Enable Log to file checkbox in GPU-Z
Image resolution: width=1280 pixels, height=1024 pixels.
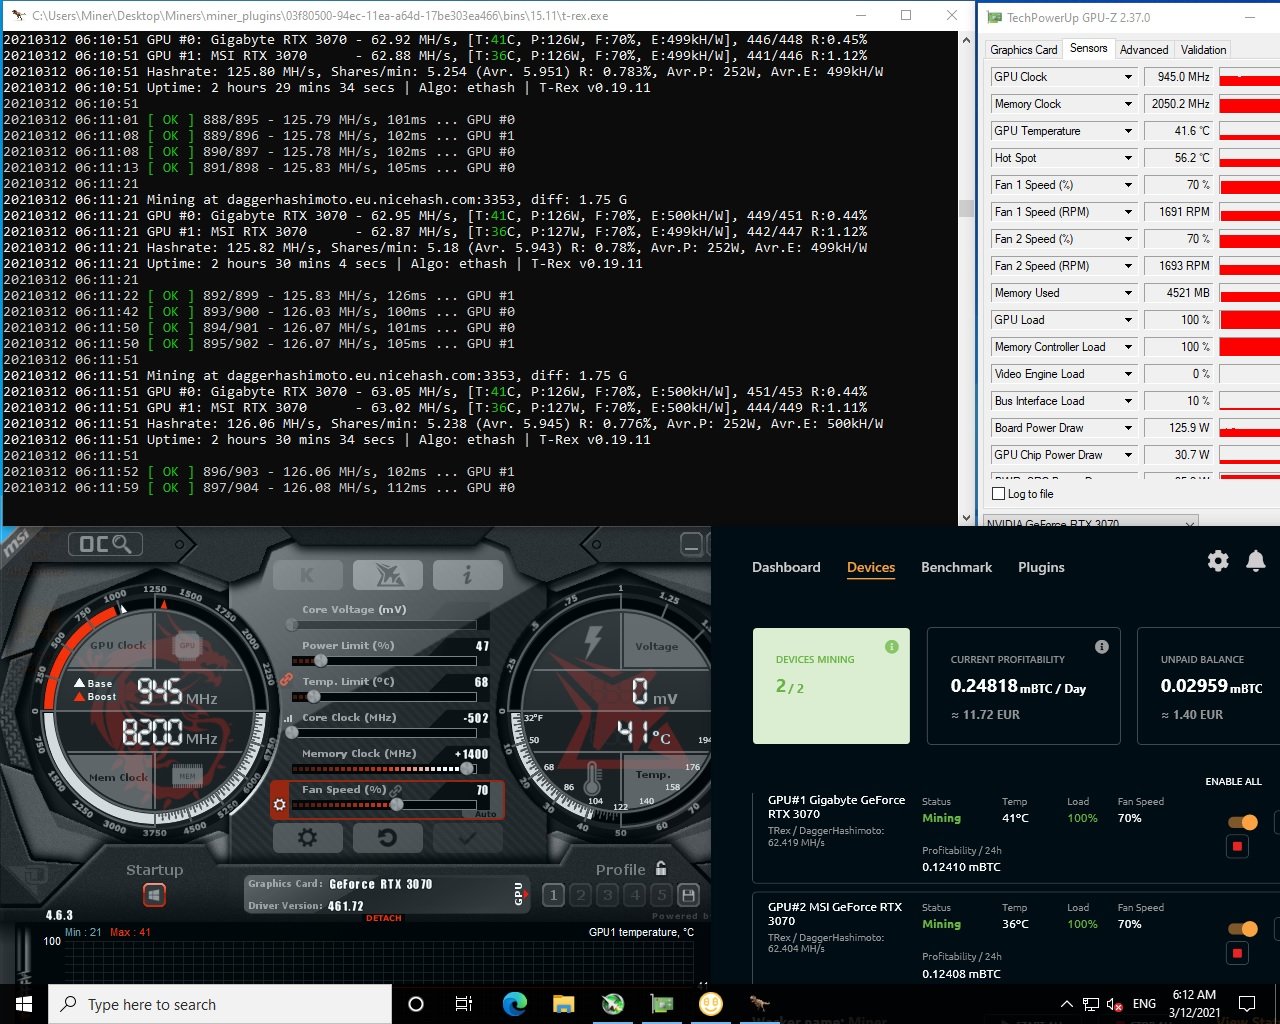[998, 494]
